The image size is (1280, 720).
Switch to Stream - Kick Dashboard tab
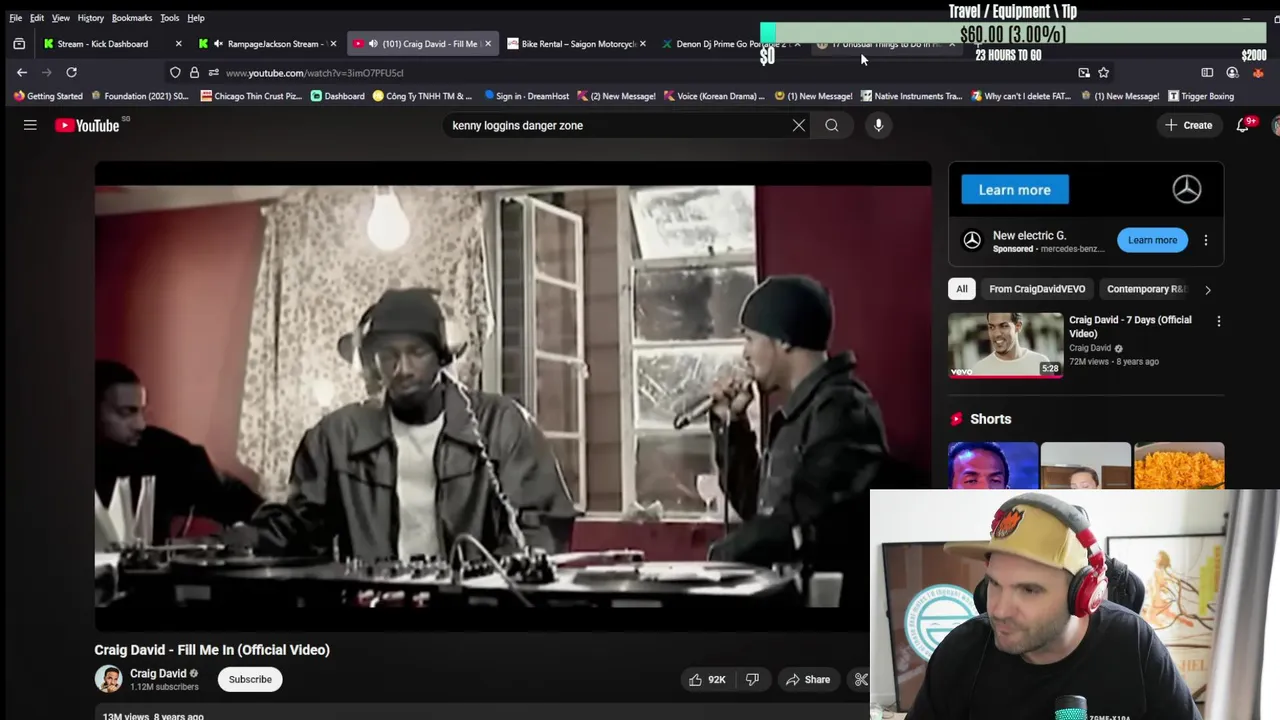[x=103, y=44]
